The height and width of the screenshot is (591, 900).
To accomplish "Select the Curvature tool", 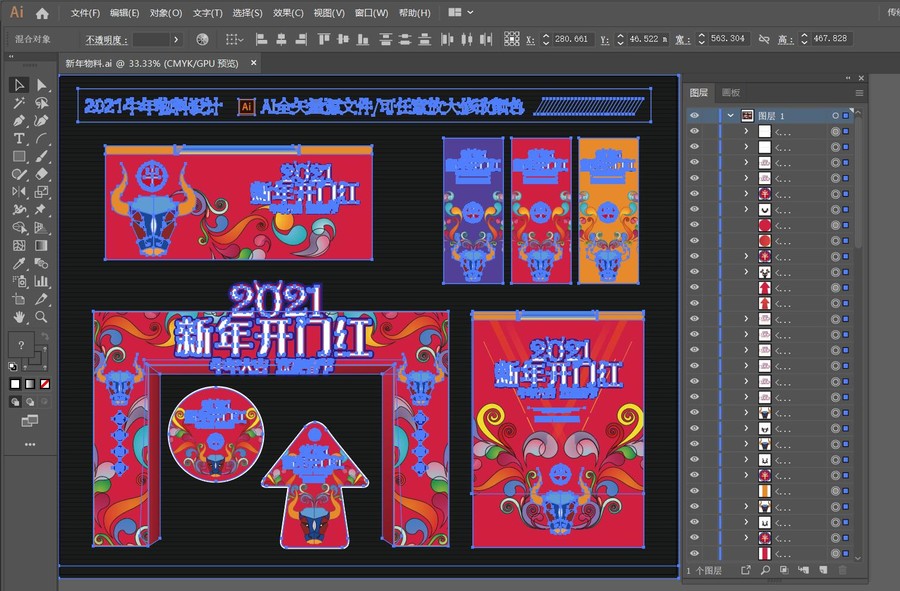I will 41,121.
